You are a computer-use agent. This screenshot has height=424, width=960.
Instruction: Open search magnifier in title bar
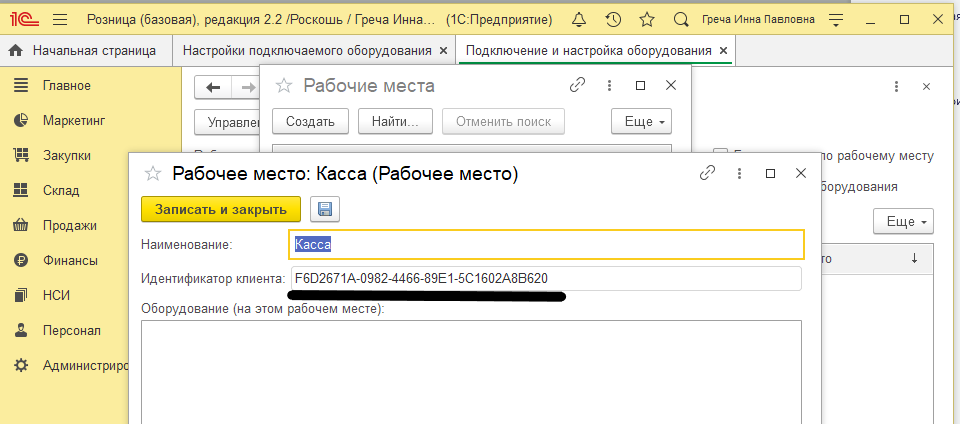(x=680, y=20)
